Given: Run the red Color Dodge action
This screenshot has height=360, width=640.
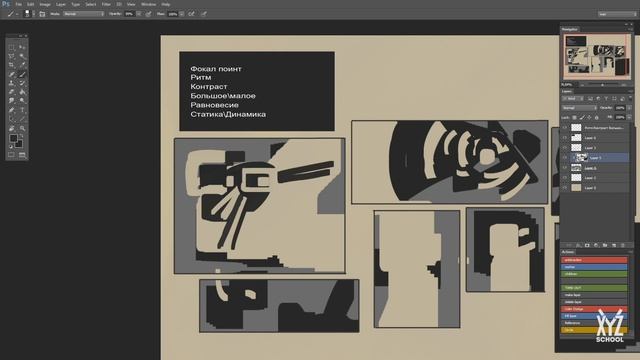Looking at the screenshot, I should tap(594, 309).
